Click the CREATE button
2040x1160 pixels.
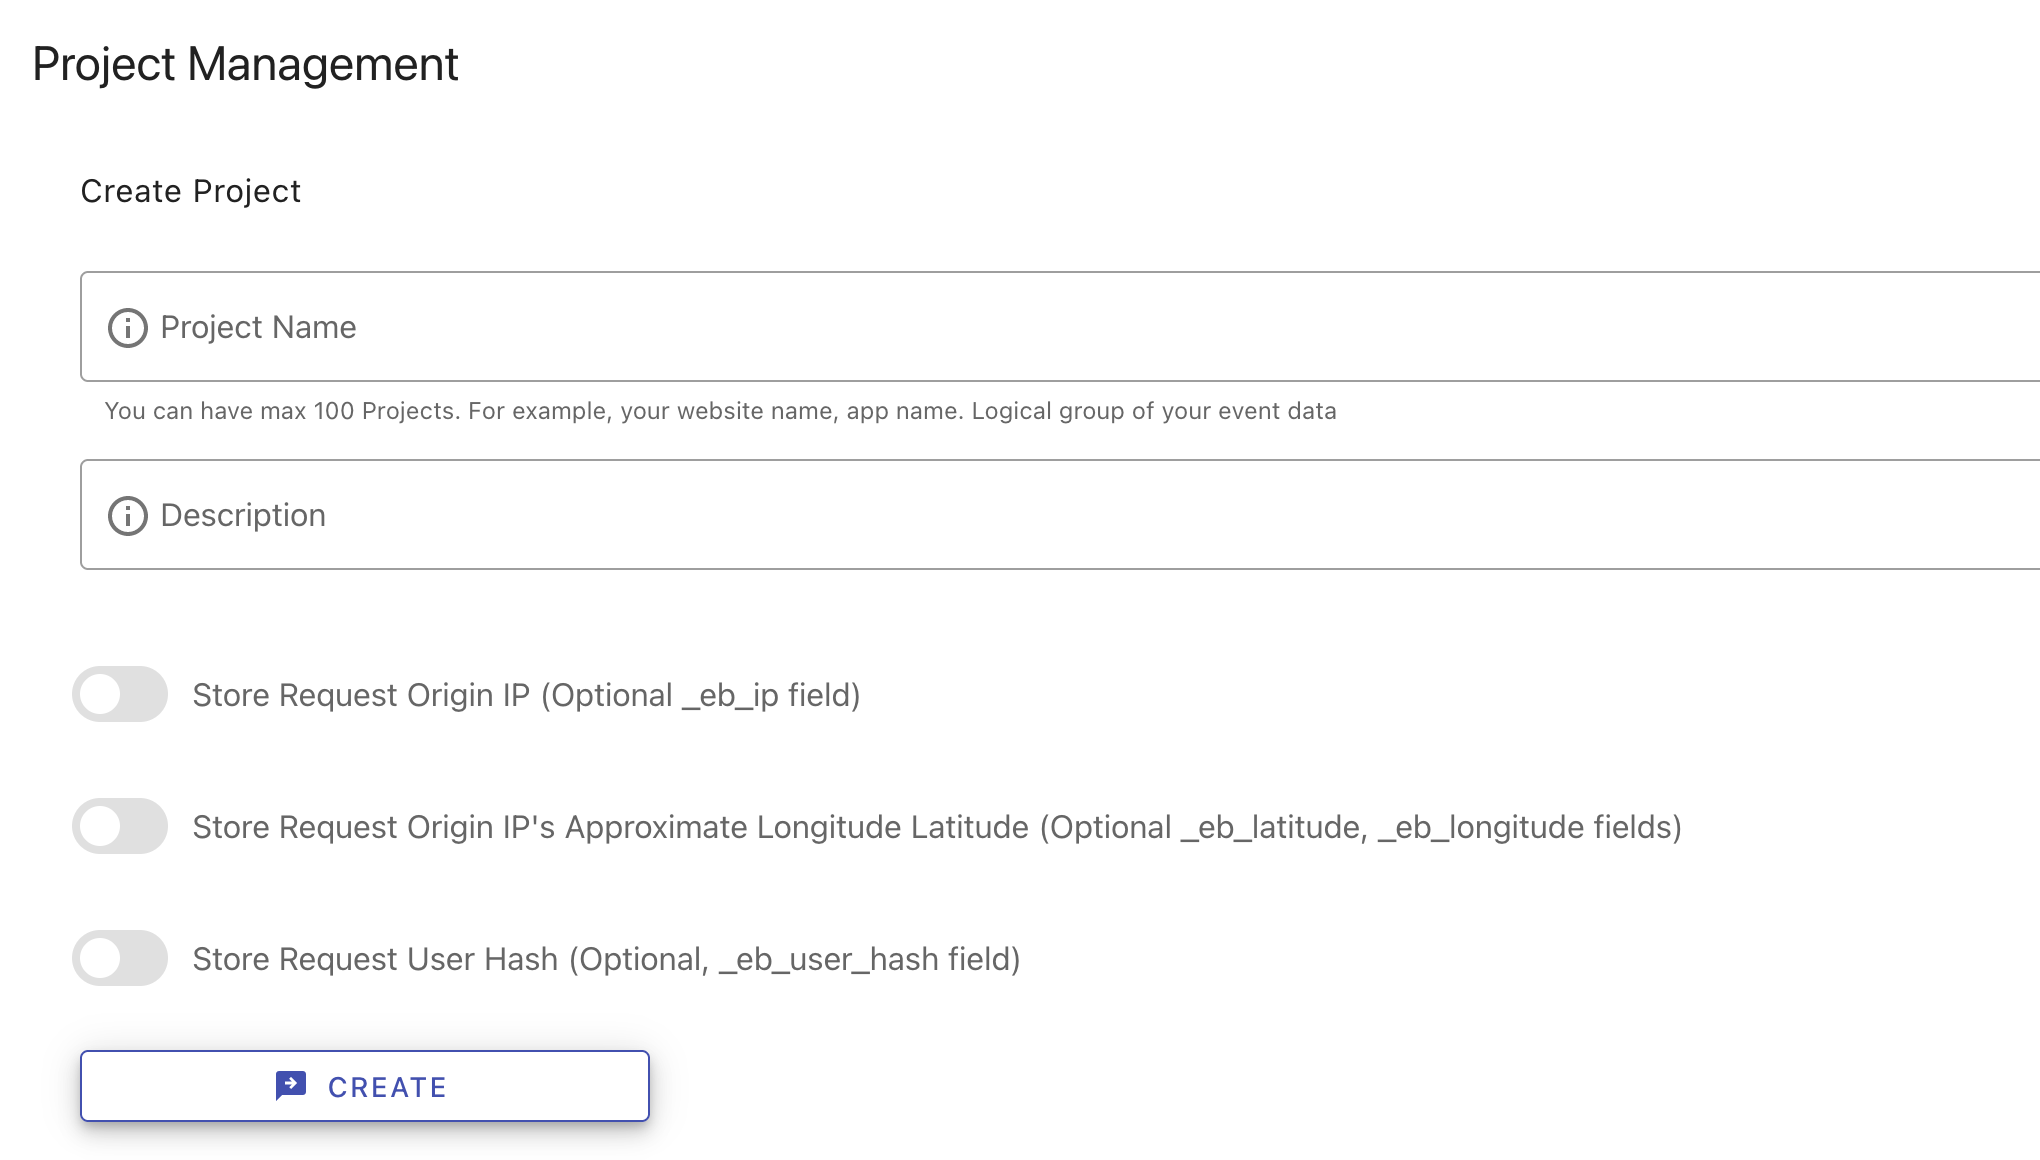pos(364,1085)
